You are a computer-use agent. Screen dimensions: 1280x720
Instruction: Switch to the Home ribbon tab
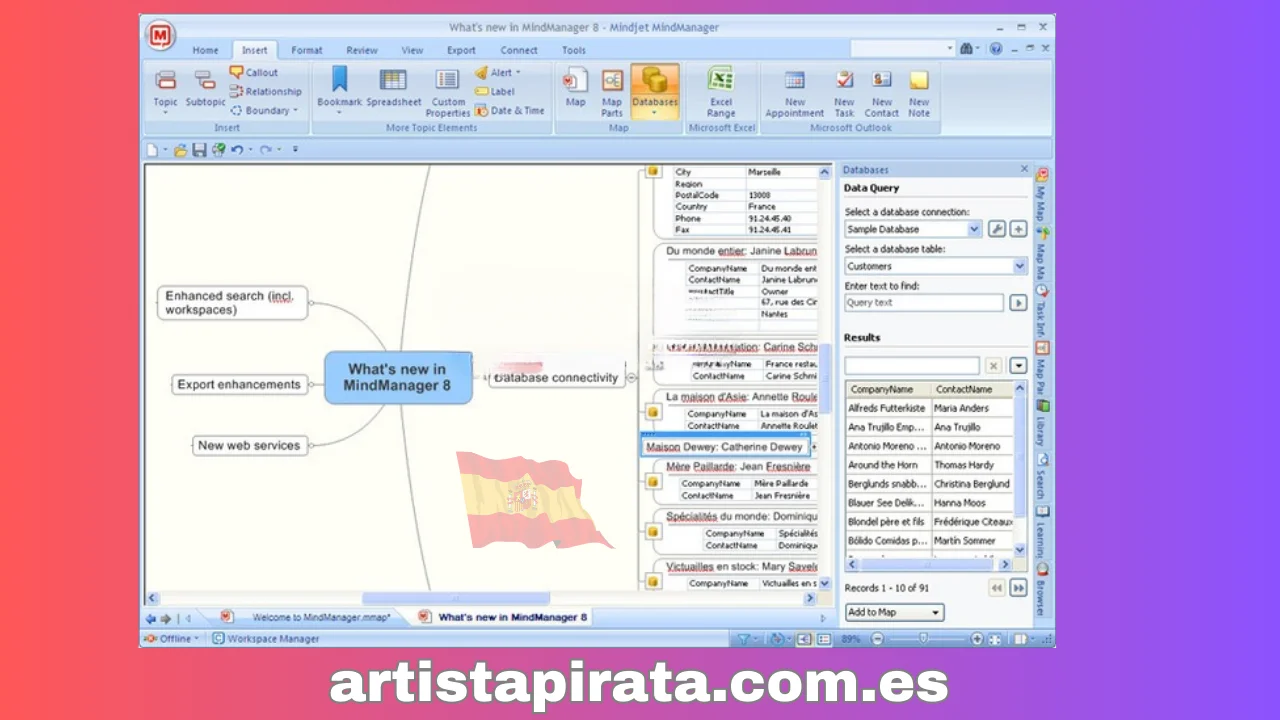(205, 50)
